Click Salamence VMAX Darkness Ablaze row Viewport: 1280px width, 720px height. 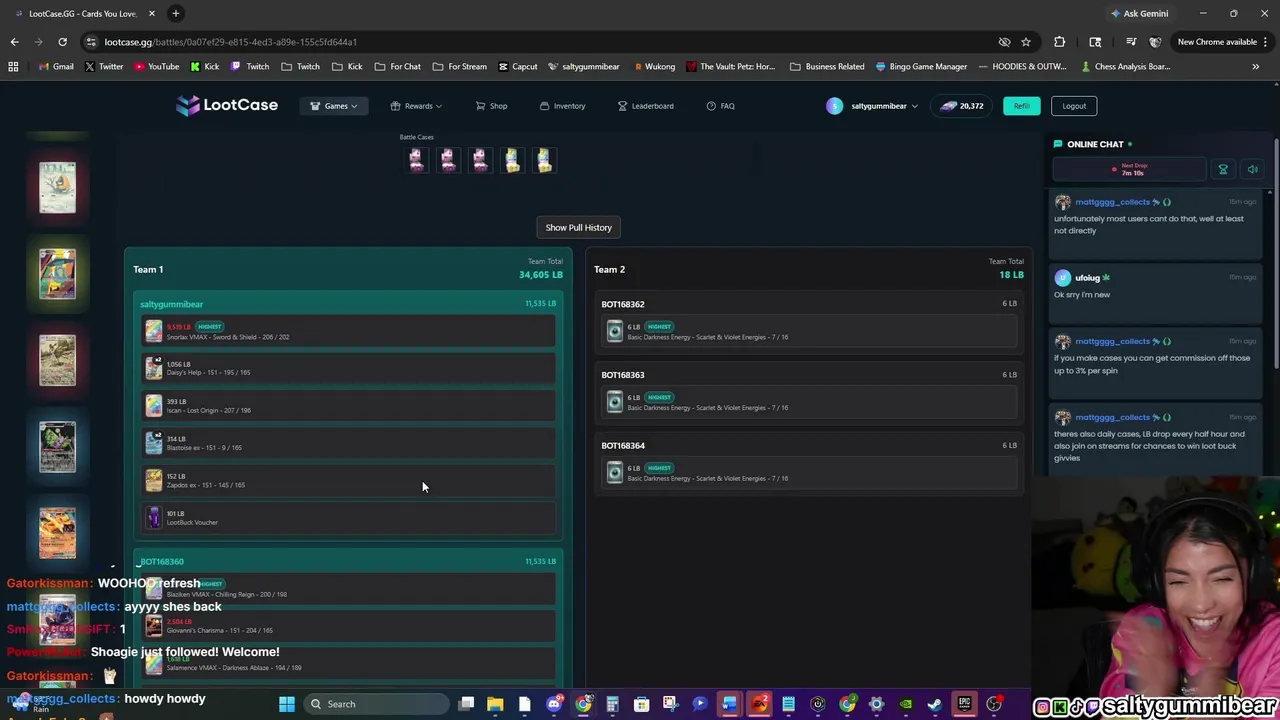[x=348, y=663]
